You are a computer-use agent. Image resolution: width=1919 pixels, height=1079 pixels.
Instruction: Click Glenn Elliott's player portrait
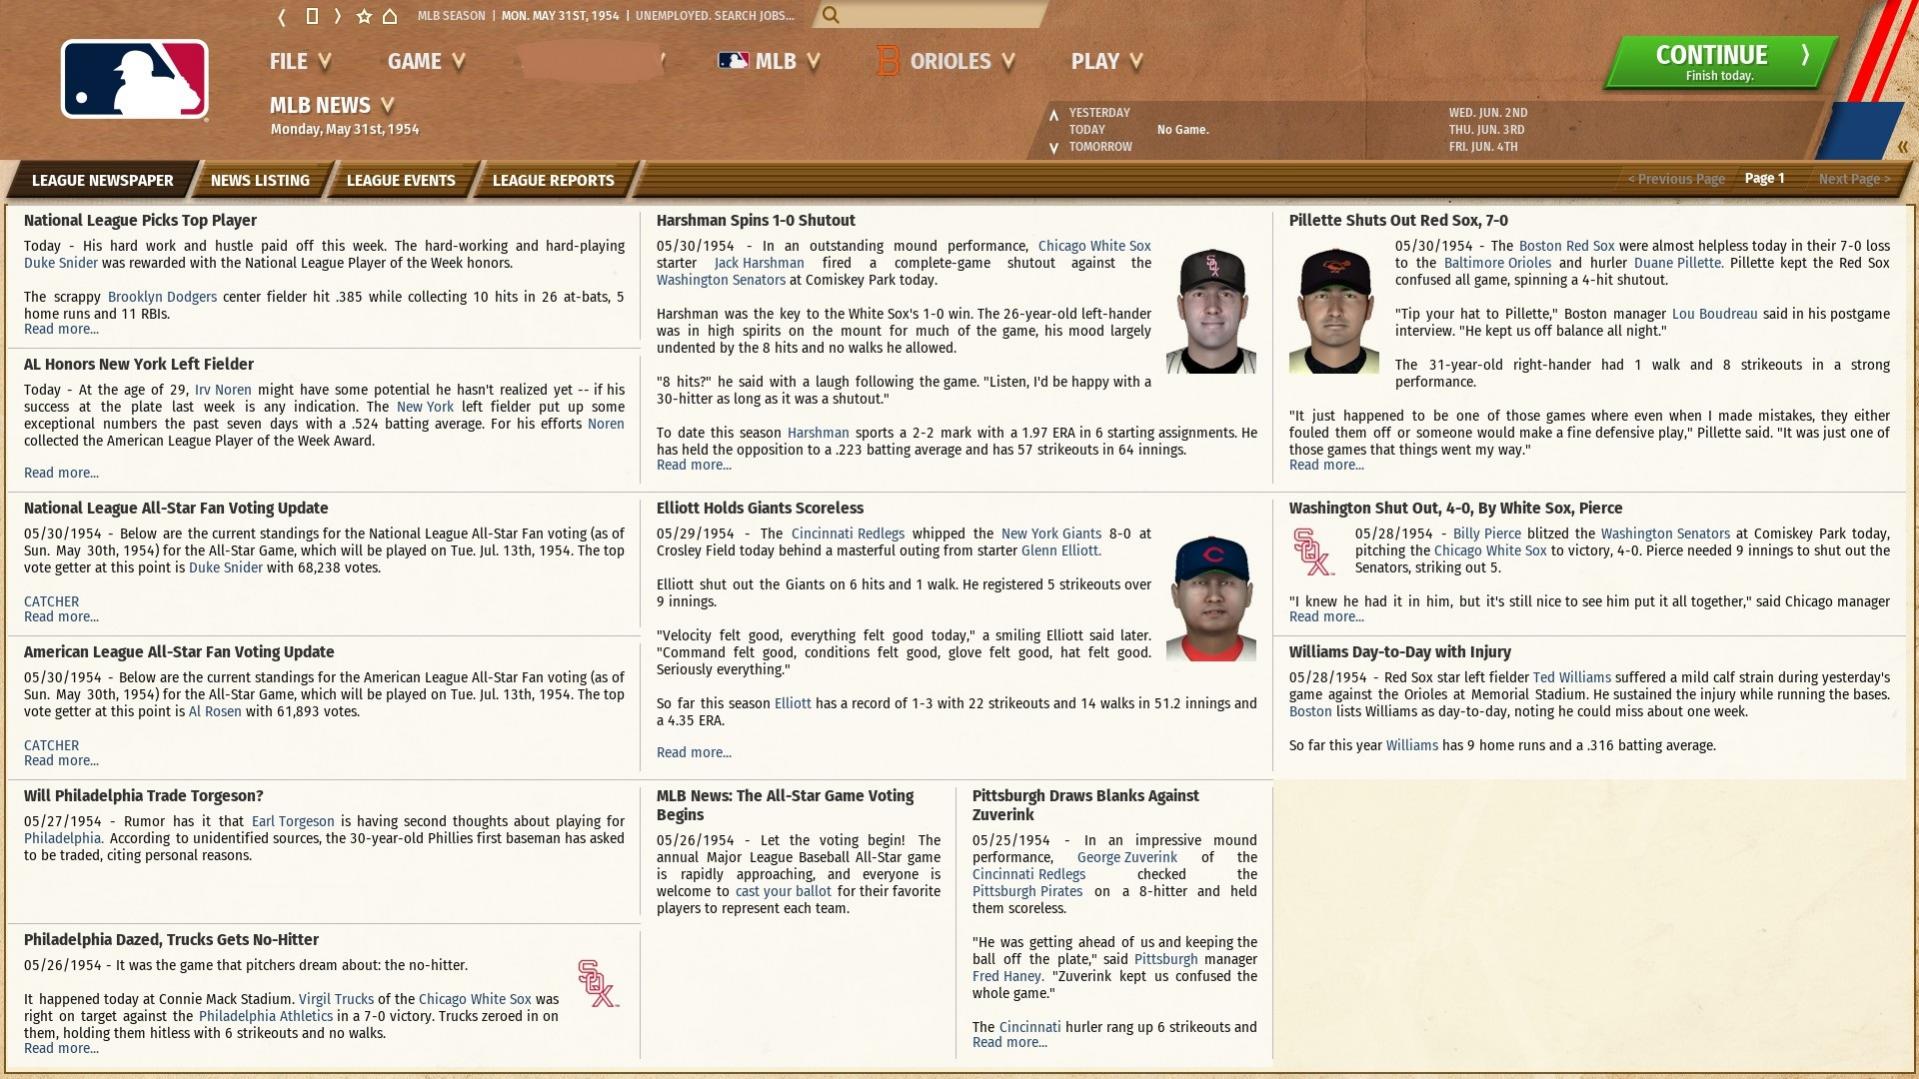coord(1211,598)
